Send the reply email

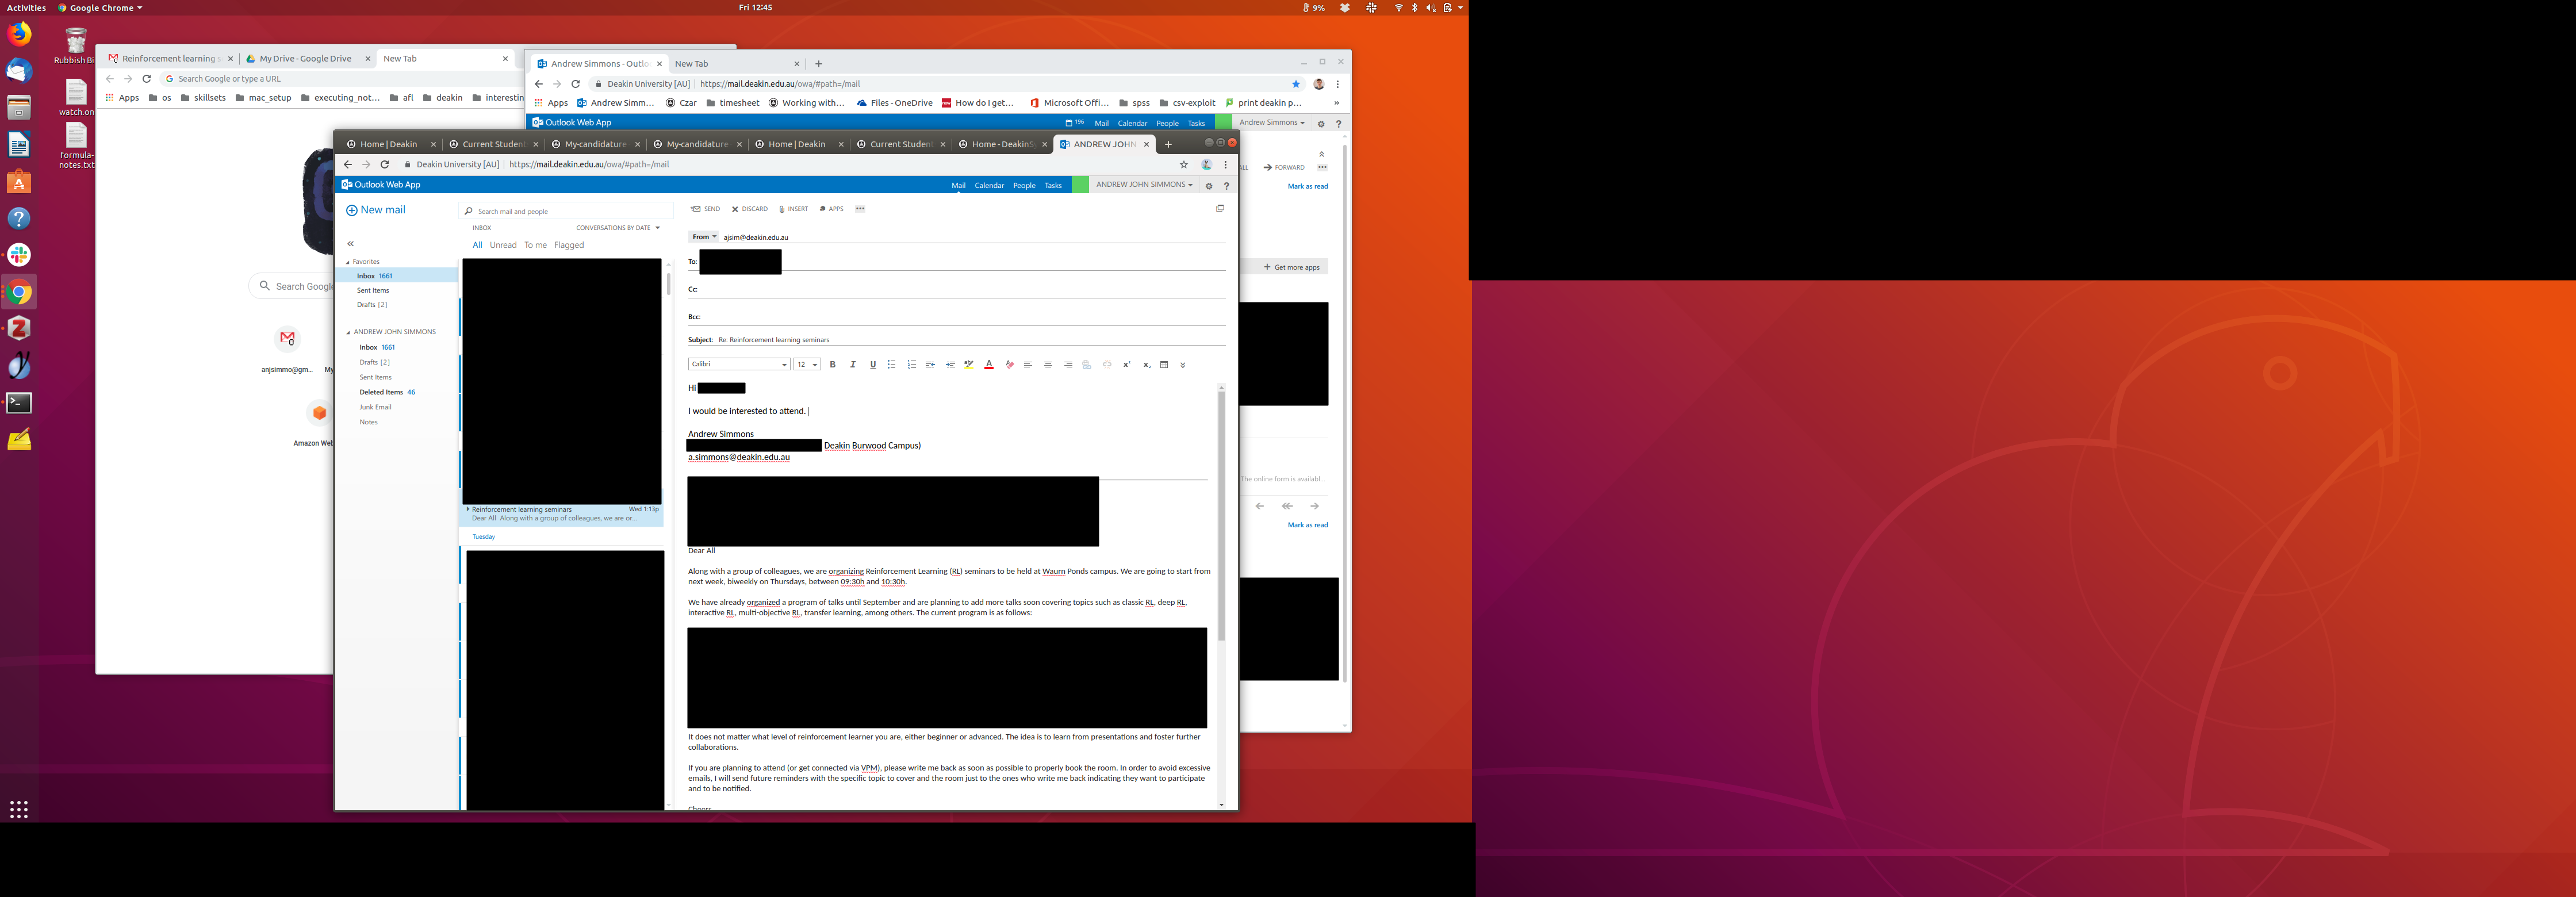click(705, 209)
